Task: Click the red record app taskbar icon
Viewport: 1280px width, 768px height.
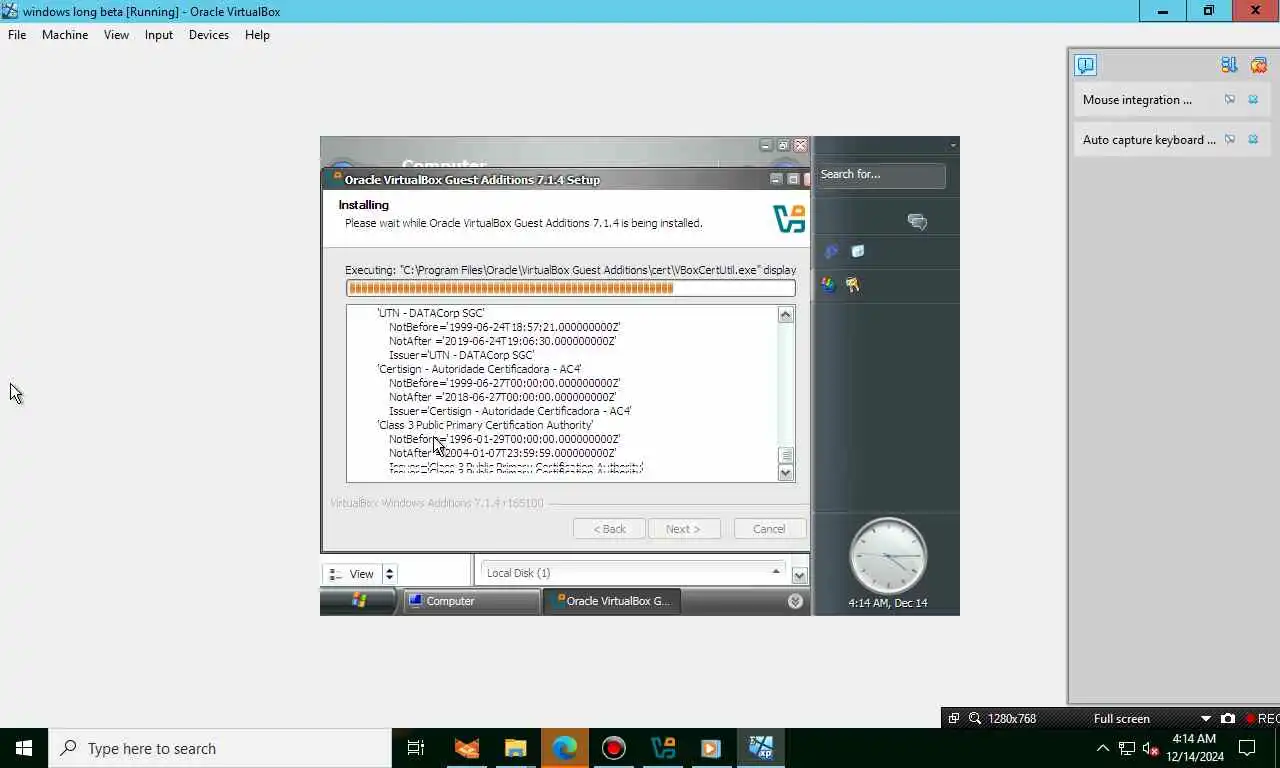Action: [x=613, y=748]
